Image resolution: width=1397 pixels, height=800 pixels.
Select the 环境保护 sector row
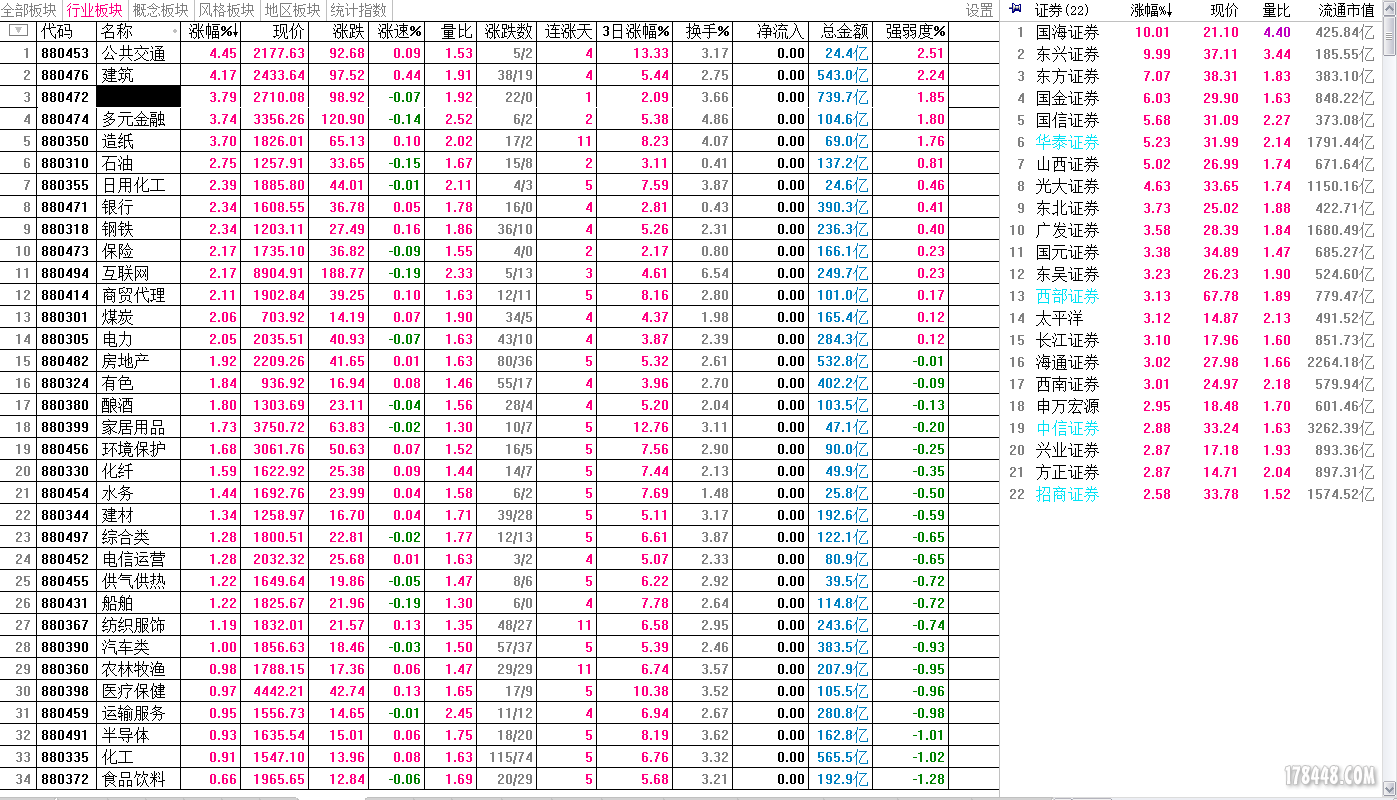coord(500,449)
